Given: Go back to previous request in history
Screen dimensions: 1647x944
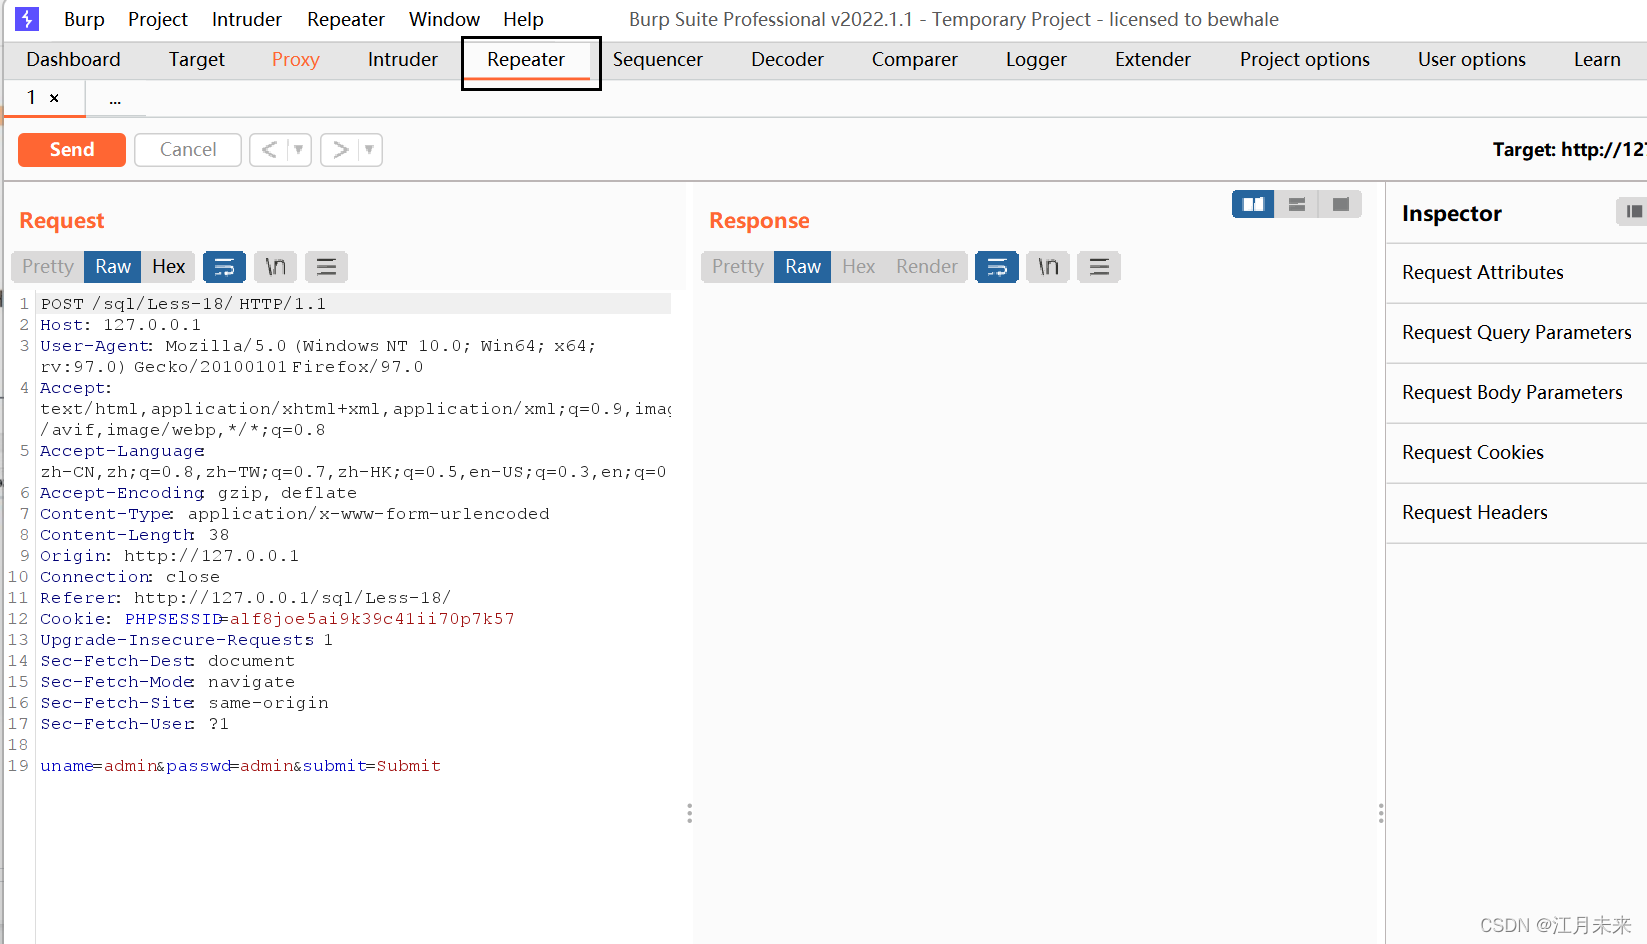Looking at the screenshot, I should click(x=268, y=150).
